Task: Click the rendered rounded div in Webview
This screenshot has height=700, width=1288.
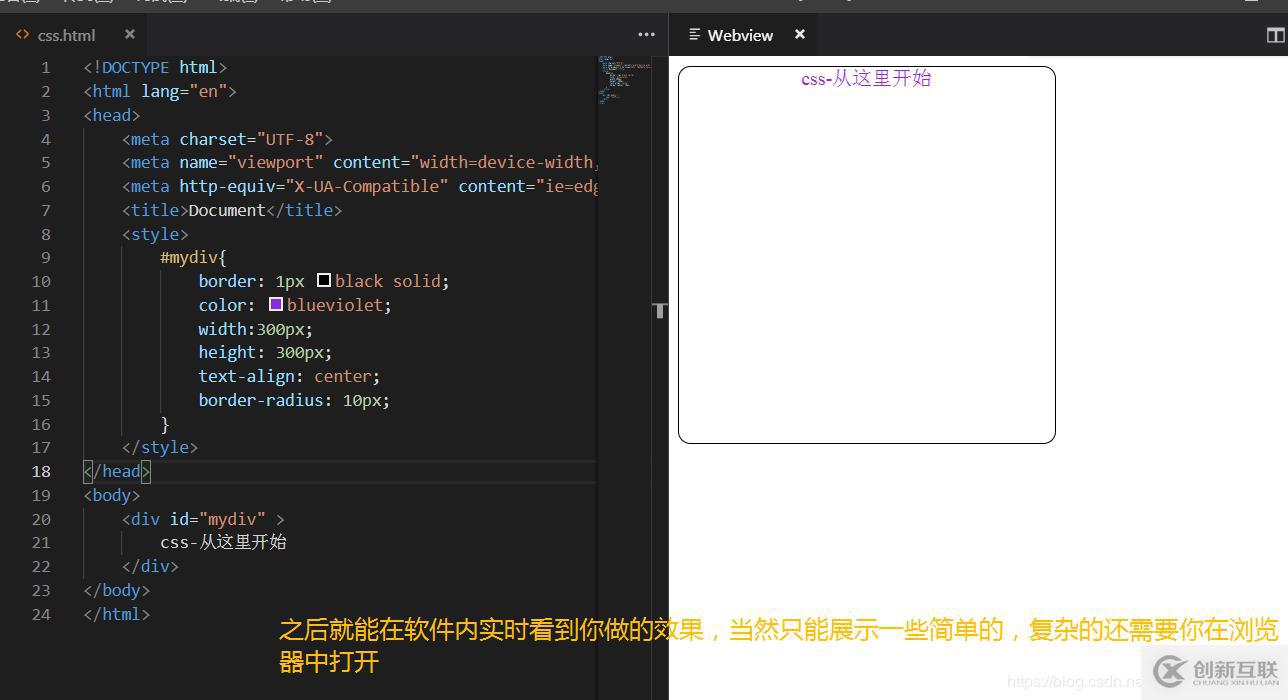Action: (866, 255)
